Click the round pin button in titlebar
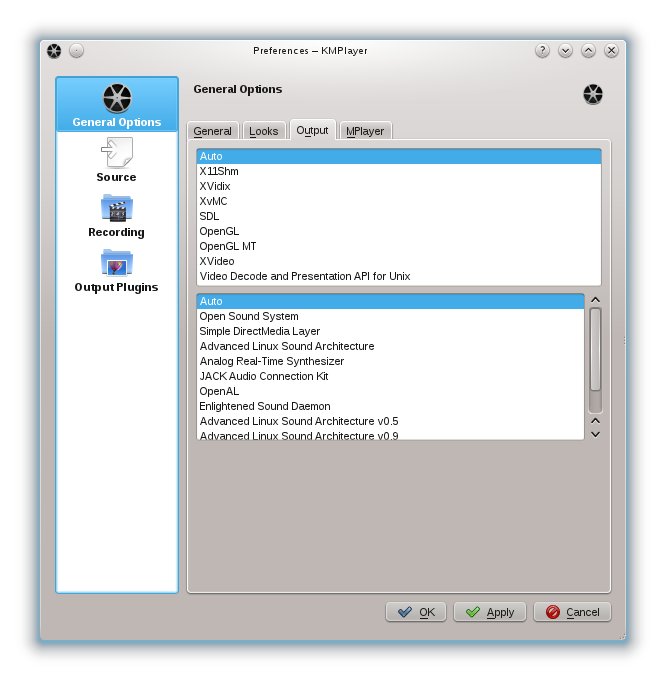Screen dimensions: 666x680 [76, 51]
